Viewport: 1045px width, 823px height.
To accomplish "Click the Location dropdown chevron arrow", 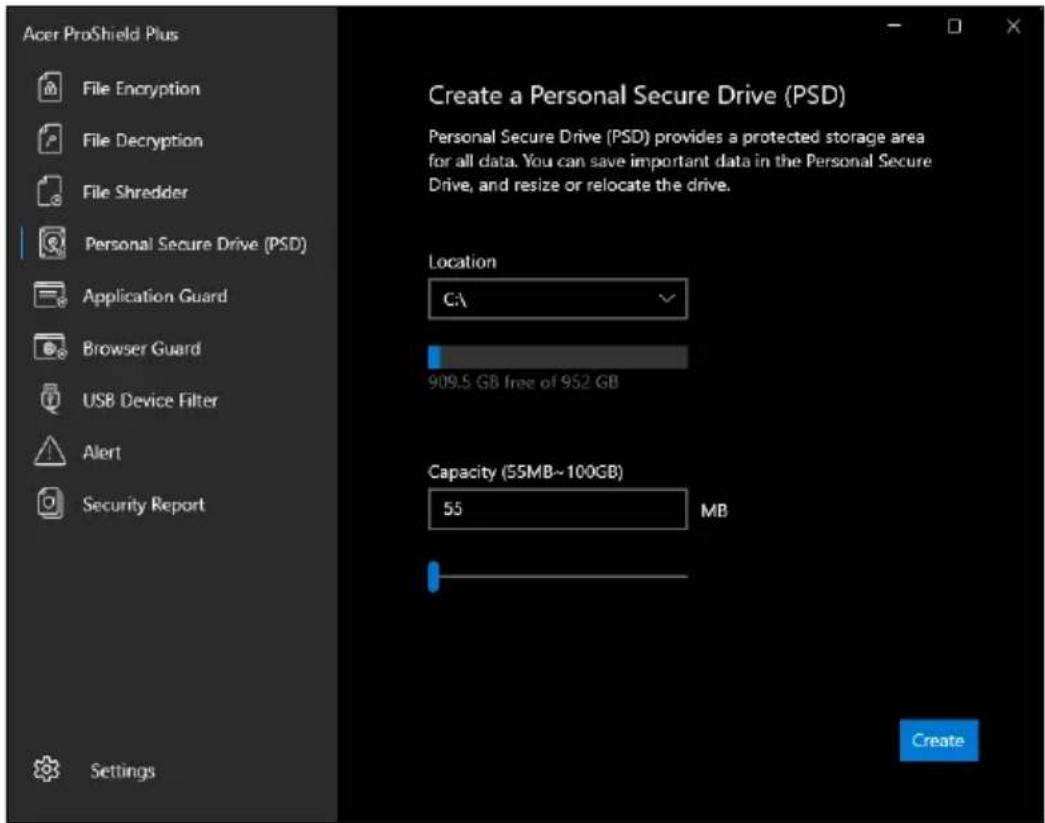I will pyautogui.click(x=667, y=299).
